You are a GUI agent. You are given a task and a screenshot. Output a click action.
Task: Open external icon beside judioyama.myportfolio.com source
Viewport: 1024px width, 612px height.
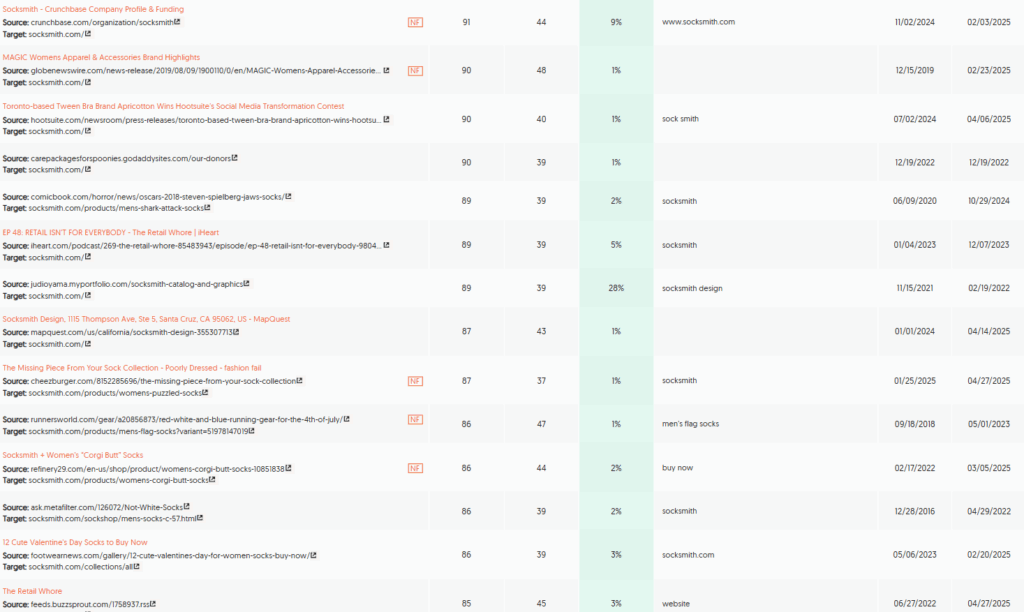(x=246, y=284)
